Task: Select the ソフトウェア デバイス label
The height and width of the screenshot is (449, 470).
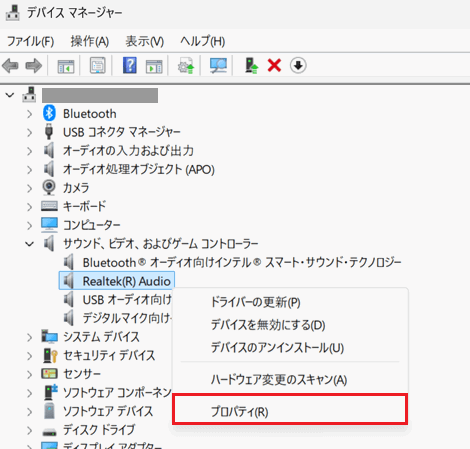Action: click(108, 411)
